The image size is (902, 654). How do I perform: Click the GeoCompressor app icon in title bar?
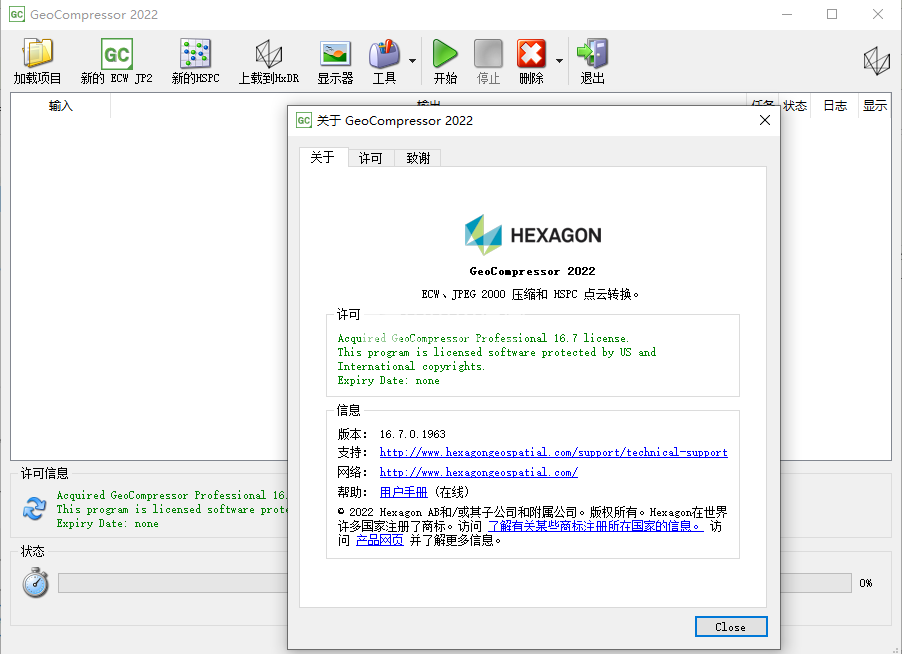pos(17,14)
